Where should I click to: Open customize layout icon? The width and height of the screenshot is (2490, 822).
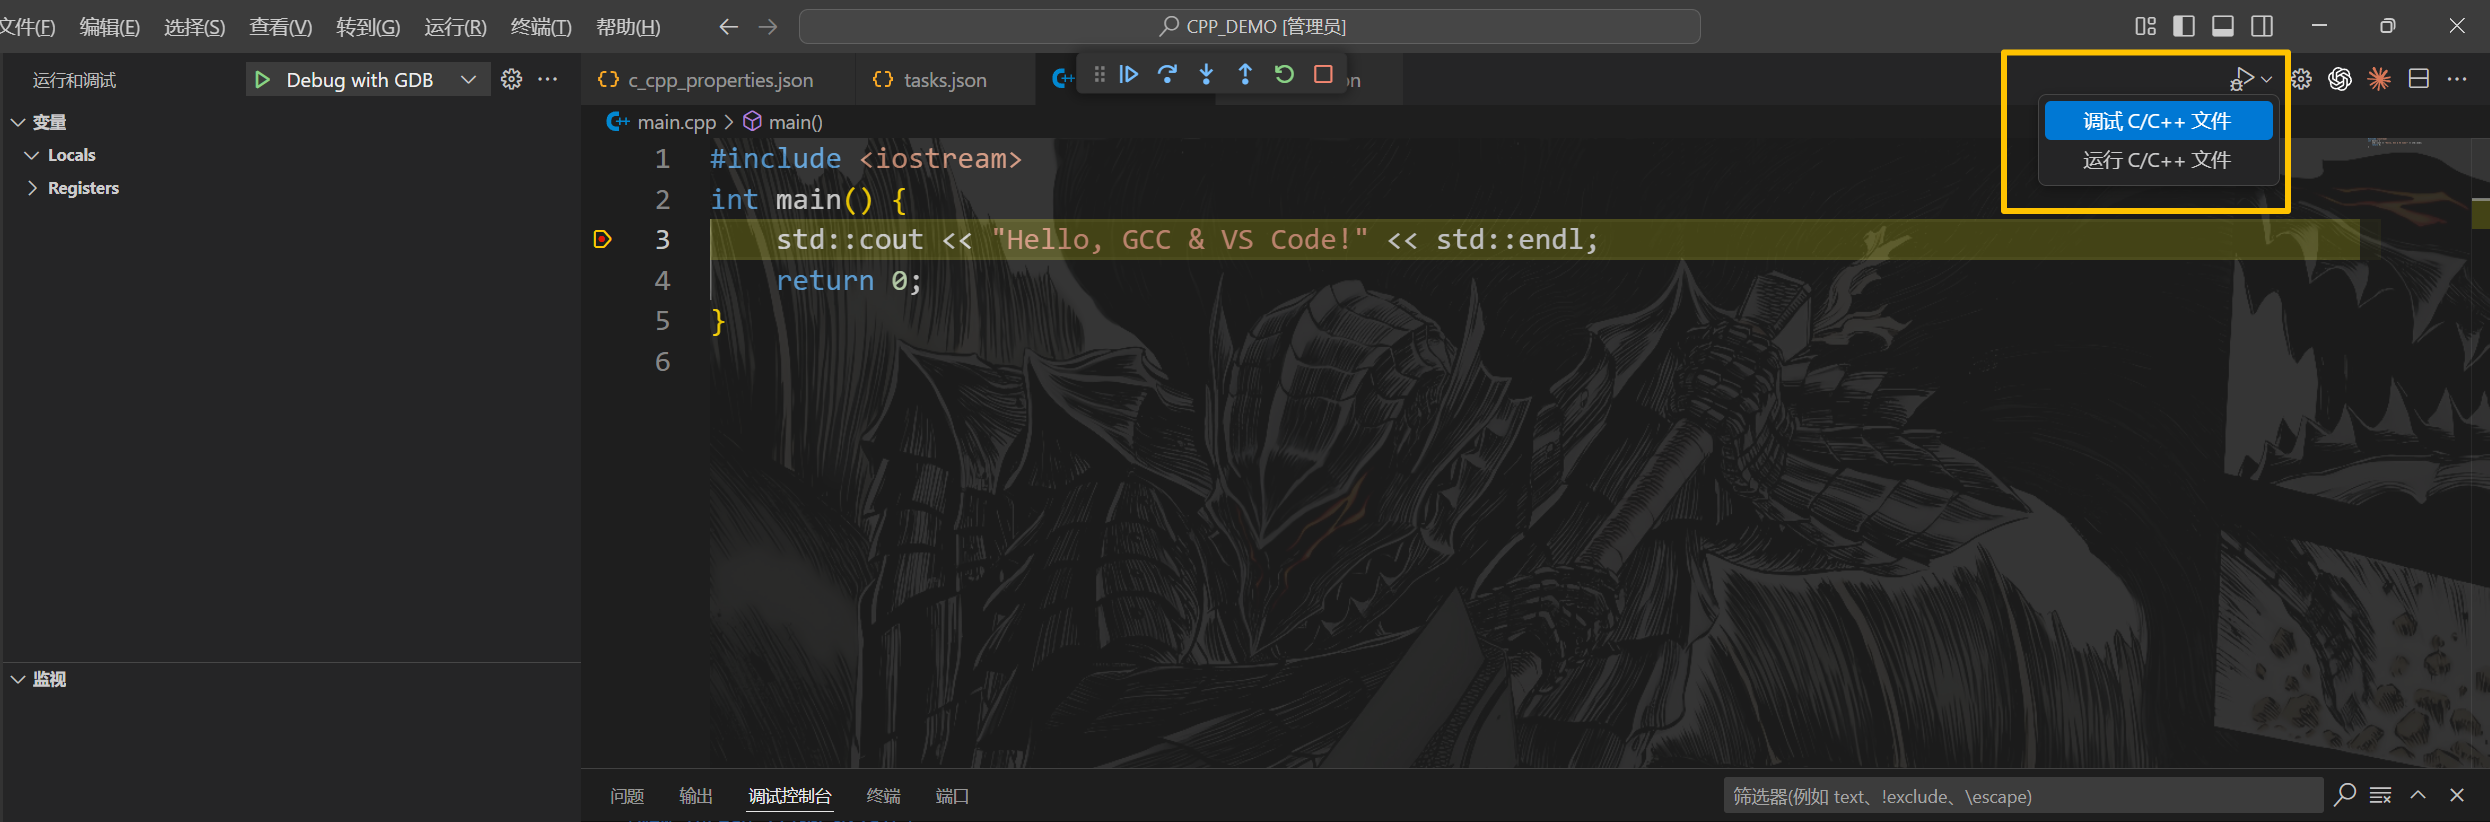click(x=2145, y=26)
